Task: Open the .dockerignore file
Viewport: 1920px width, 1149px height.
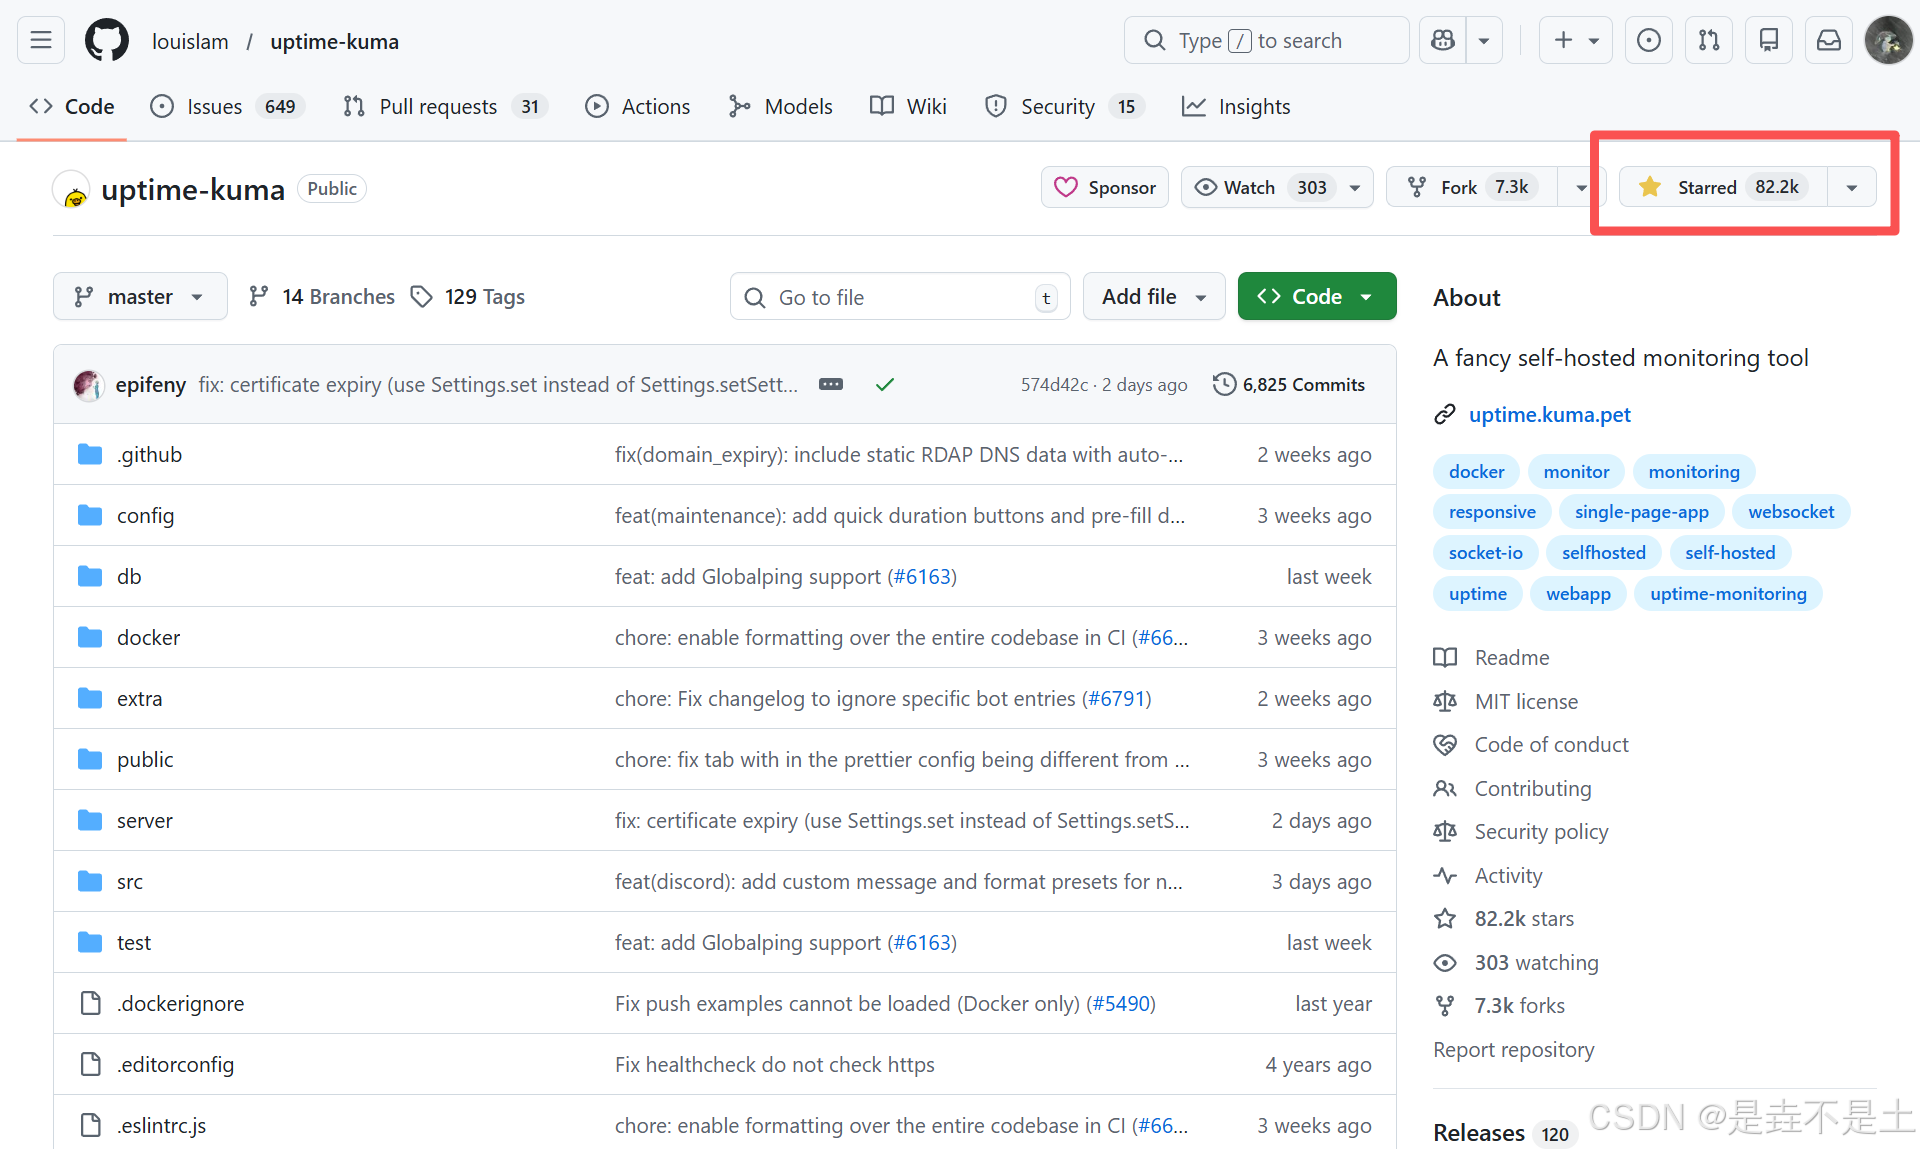Action: (180, 1004)
